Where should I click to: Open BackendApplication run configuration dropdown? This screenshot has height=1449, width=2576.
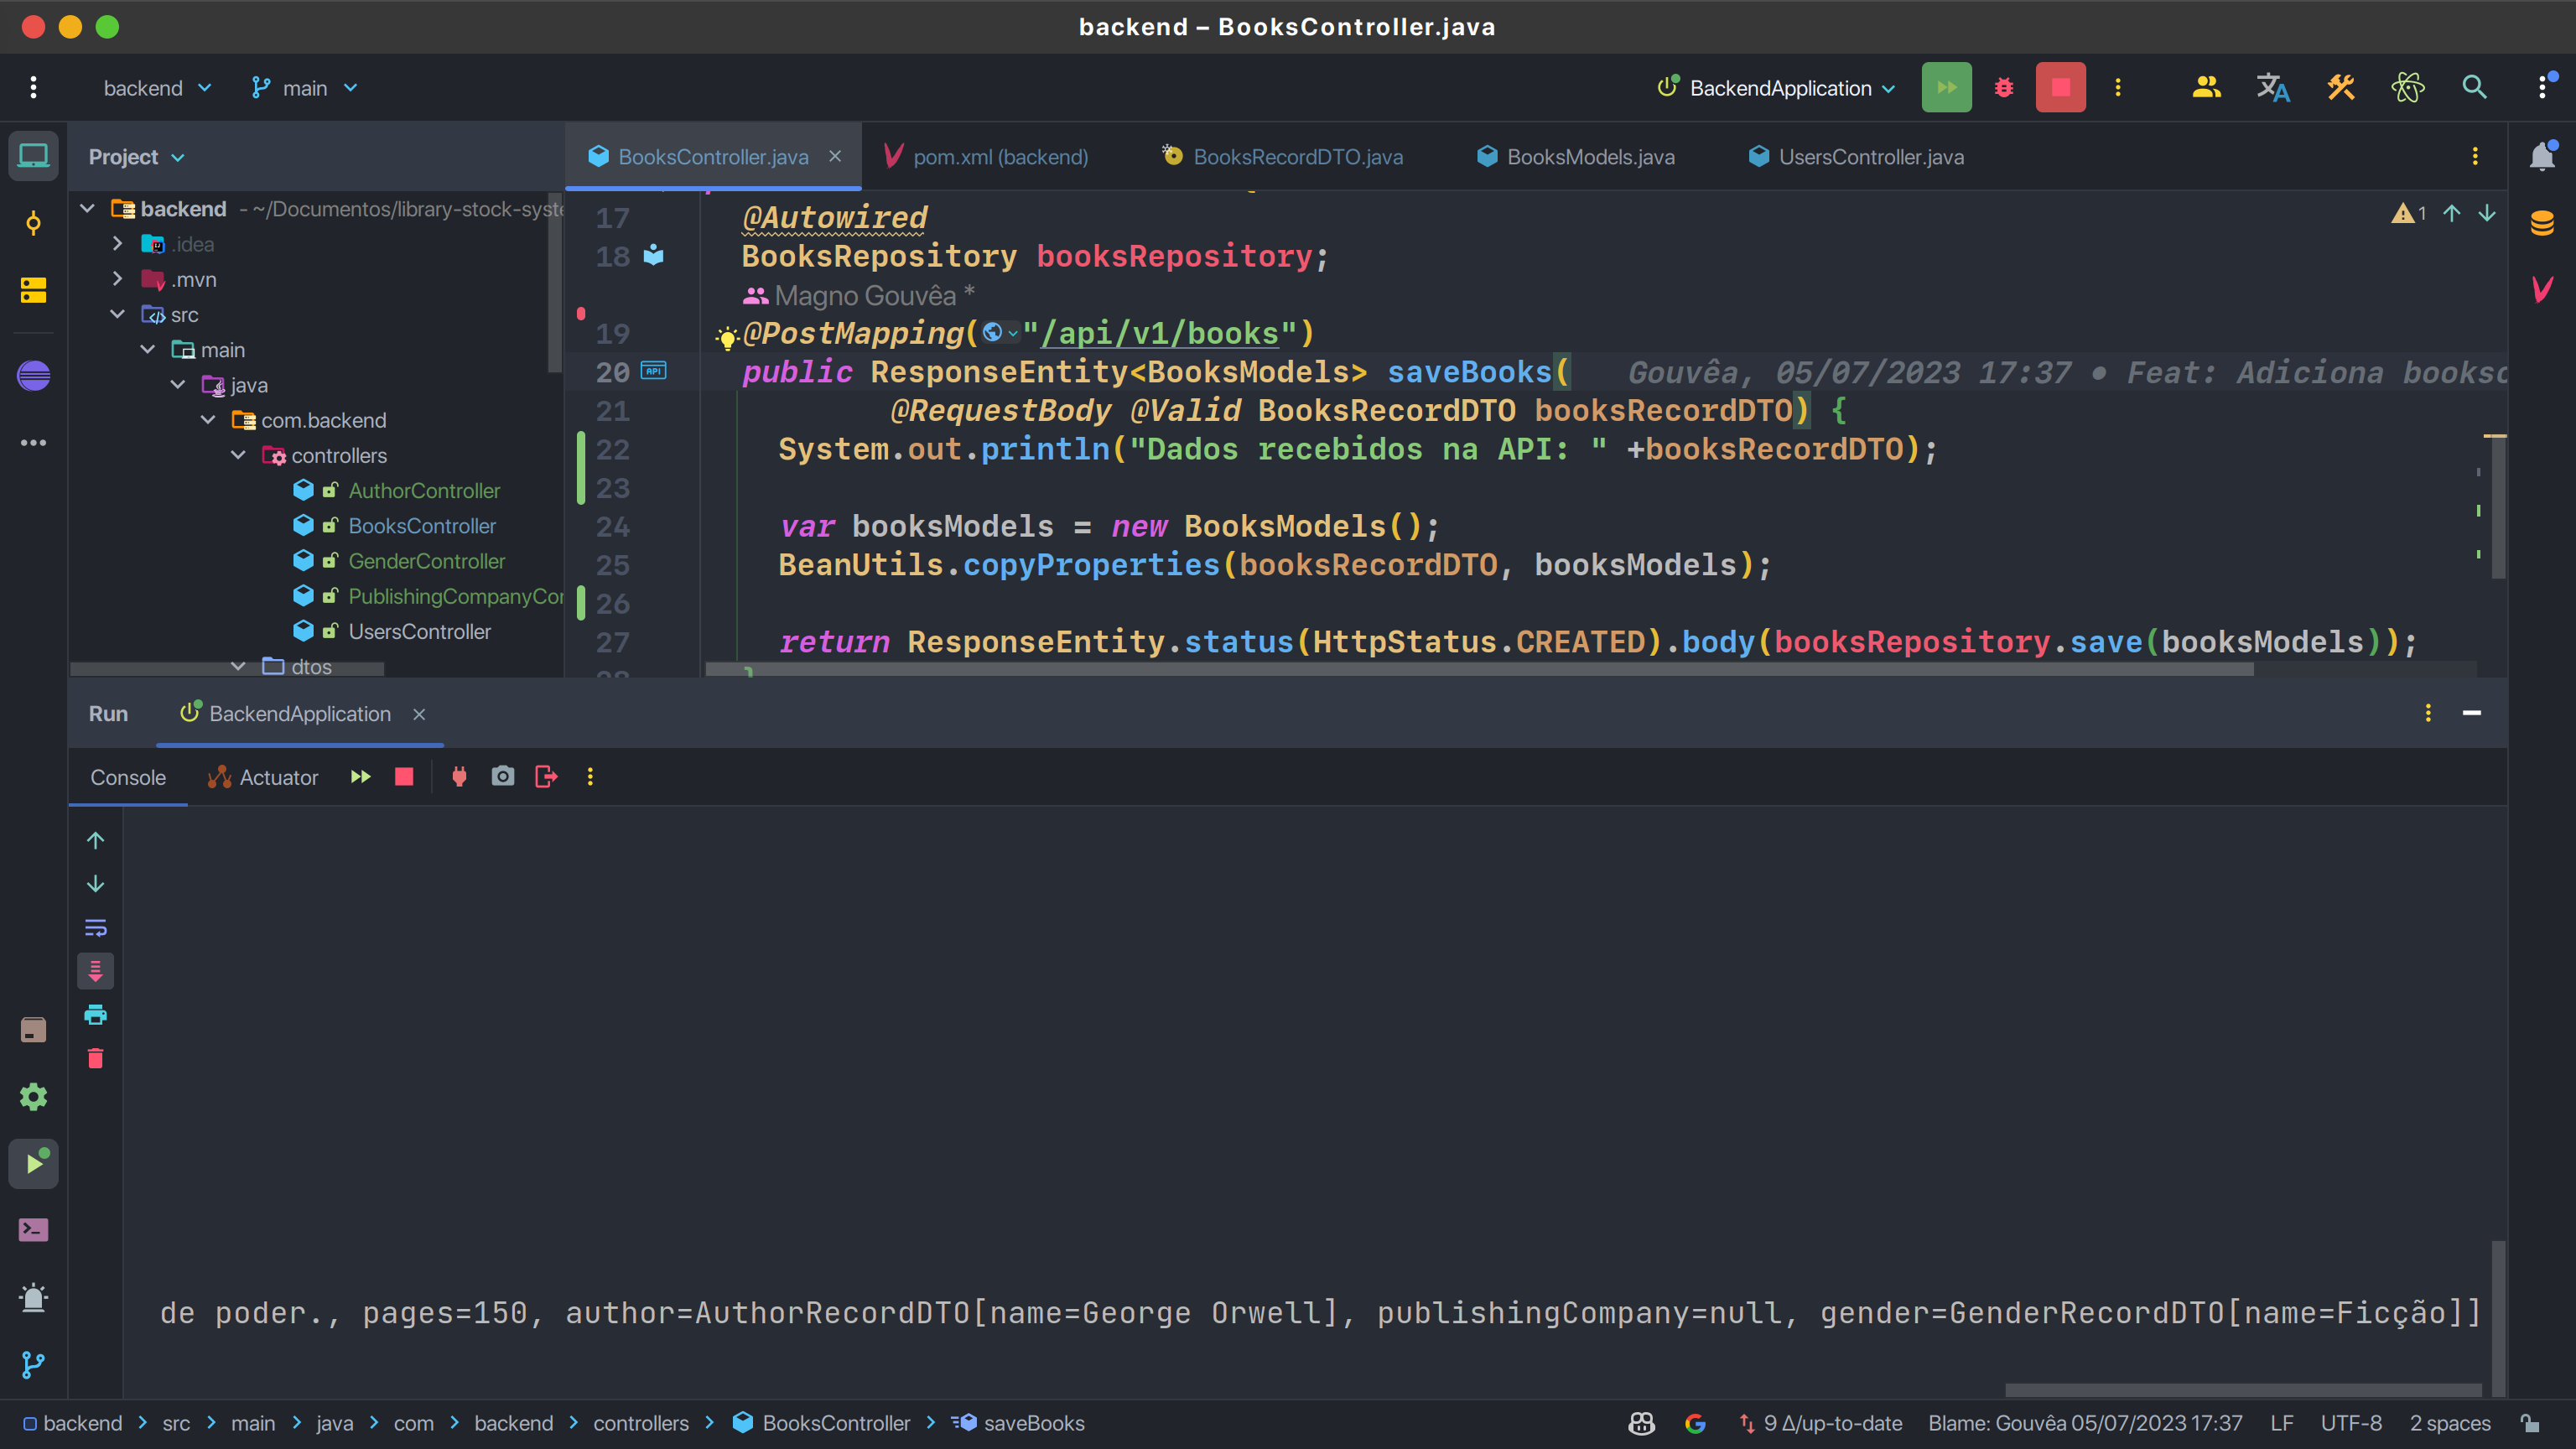(1776, 88)
